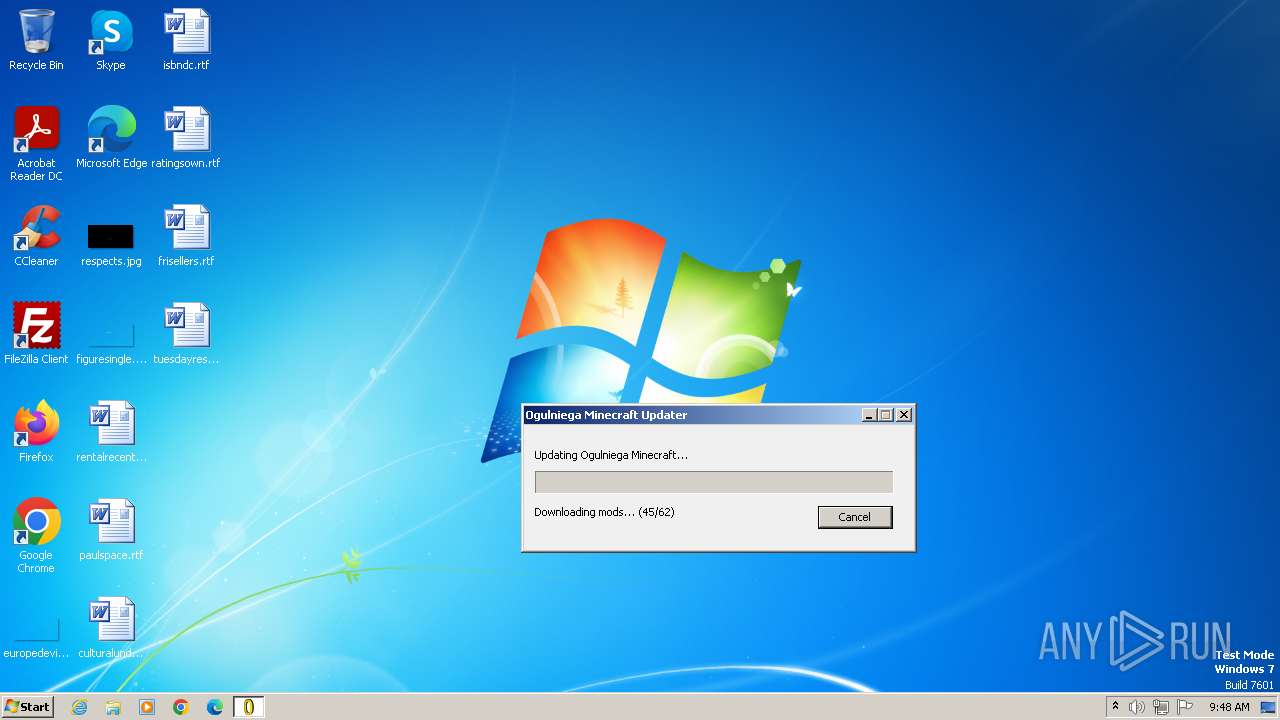Screen dimensions: 1280x720
Task: Launch Edge from the taskbar
Action: [x=215, y=707]
